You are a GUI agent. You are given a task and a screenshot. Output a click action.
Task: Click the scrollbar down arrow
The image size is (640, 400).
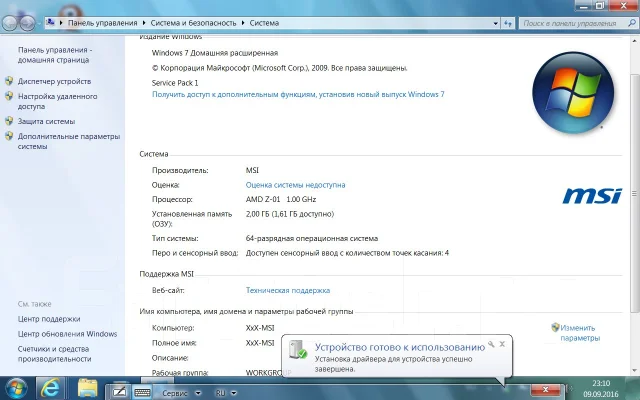tap(634, 370)
